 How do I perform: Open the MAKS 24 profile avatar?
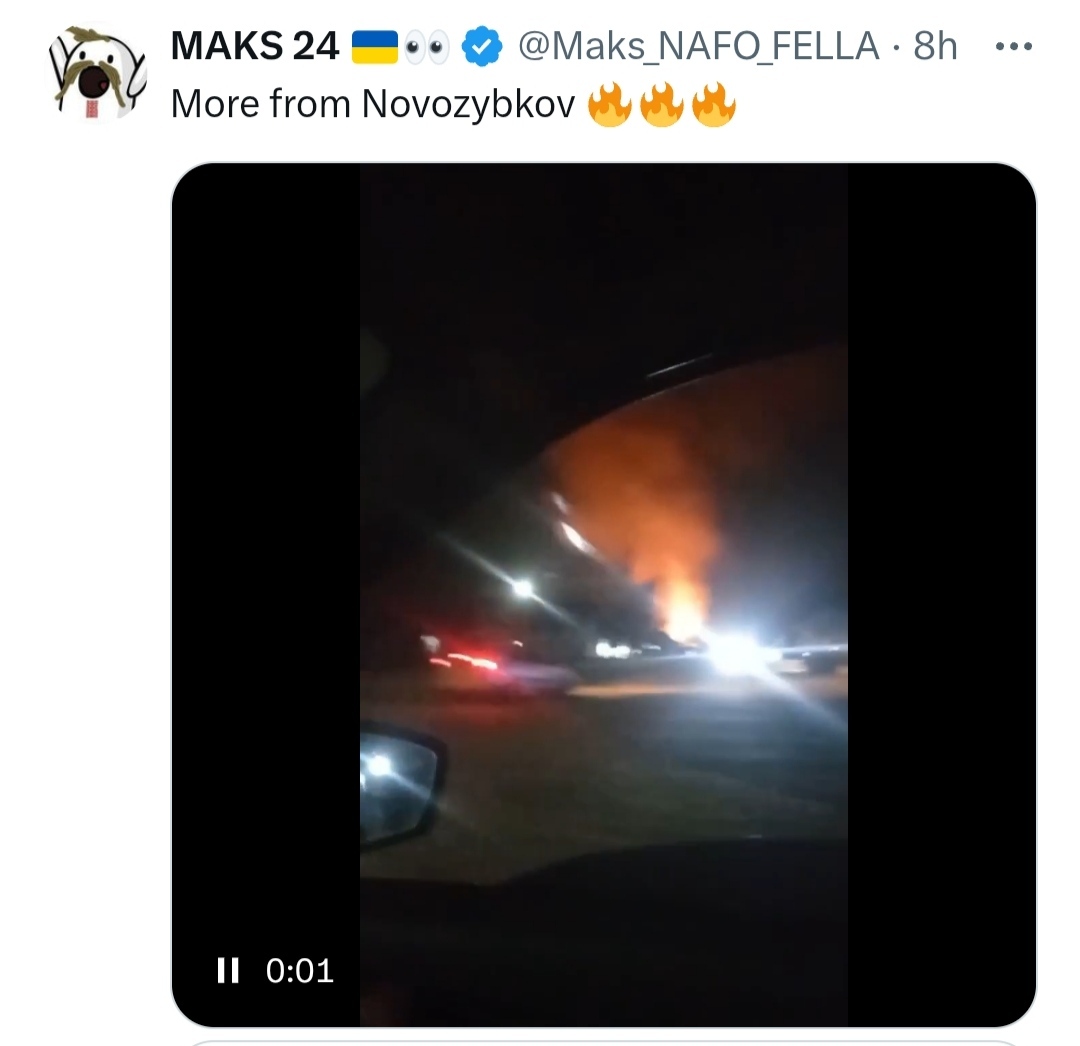[98, 72]
